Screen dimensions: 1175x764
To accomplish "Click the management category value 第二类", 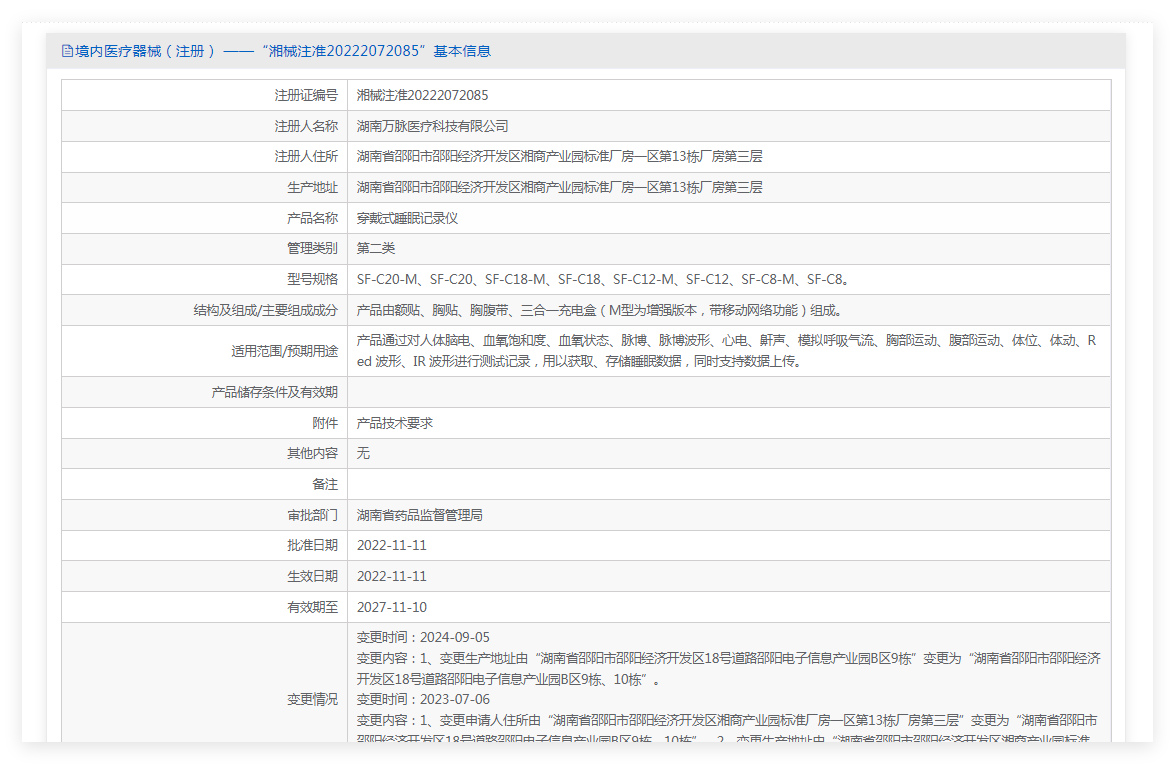I will 376,248.
